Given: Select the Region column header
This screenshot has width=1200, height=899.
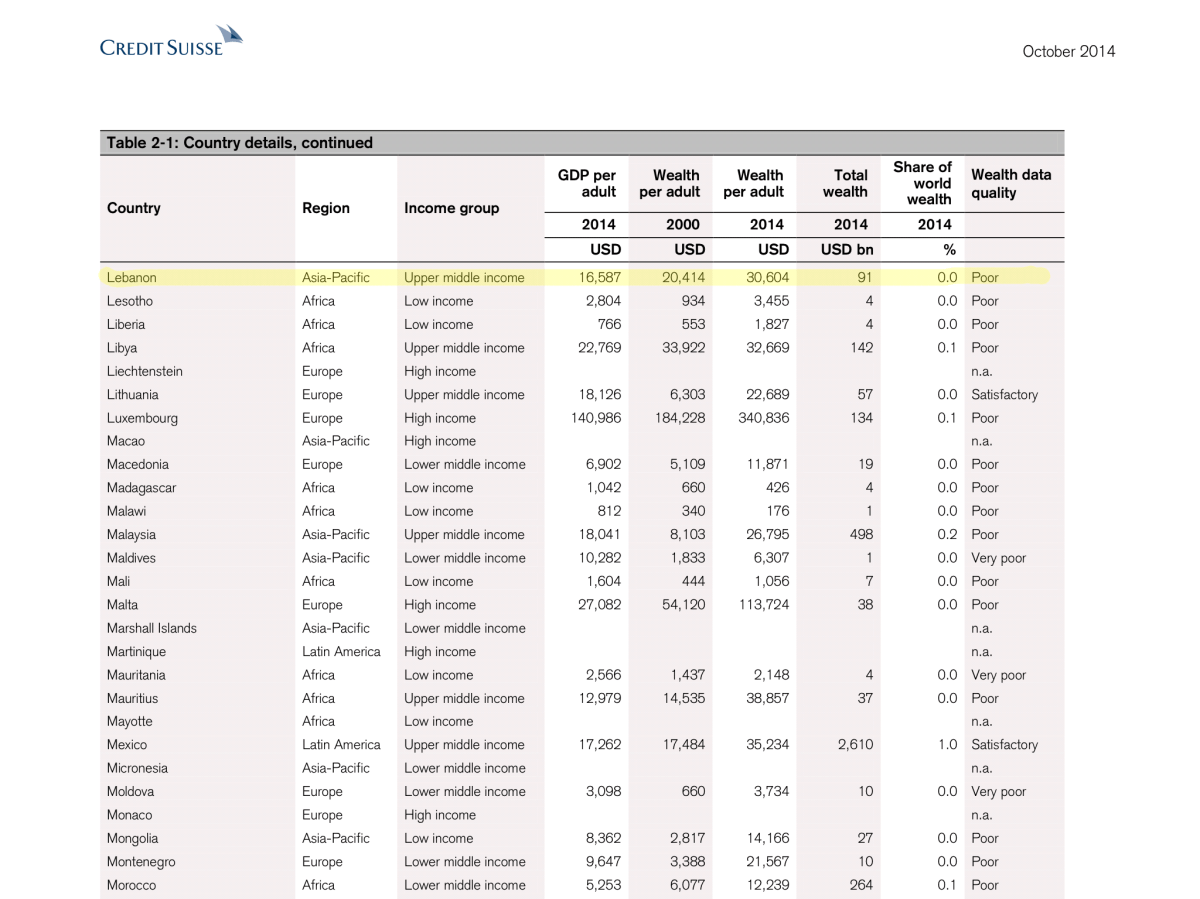Looking at the screenshot, I should click(326, 208).
